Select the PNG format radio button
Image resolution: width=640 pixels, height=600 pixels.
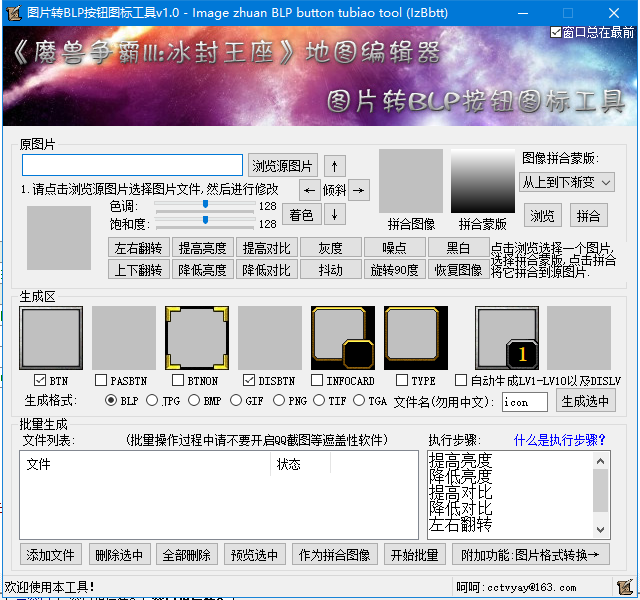tap(279, 400)
